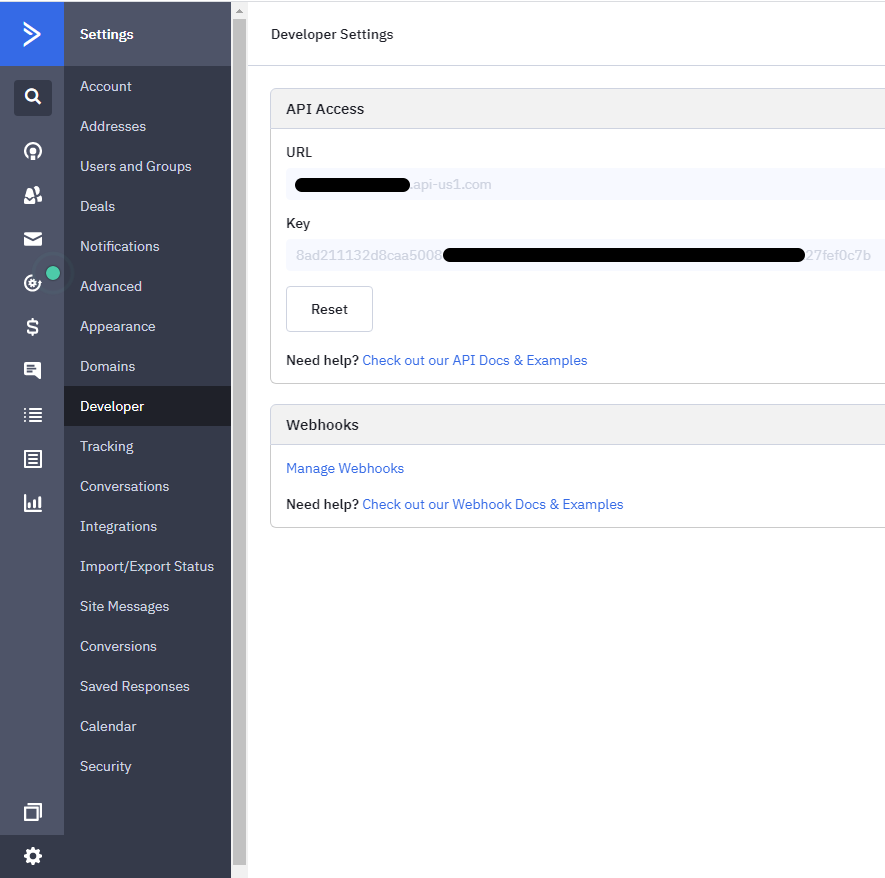Open Contacts via the people icon
Viewport: 885px width, 878px height.
[33, 195]
